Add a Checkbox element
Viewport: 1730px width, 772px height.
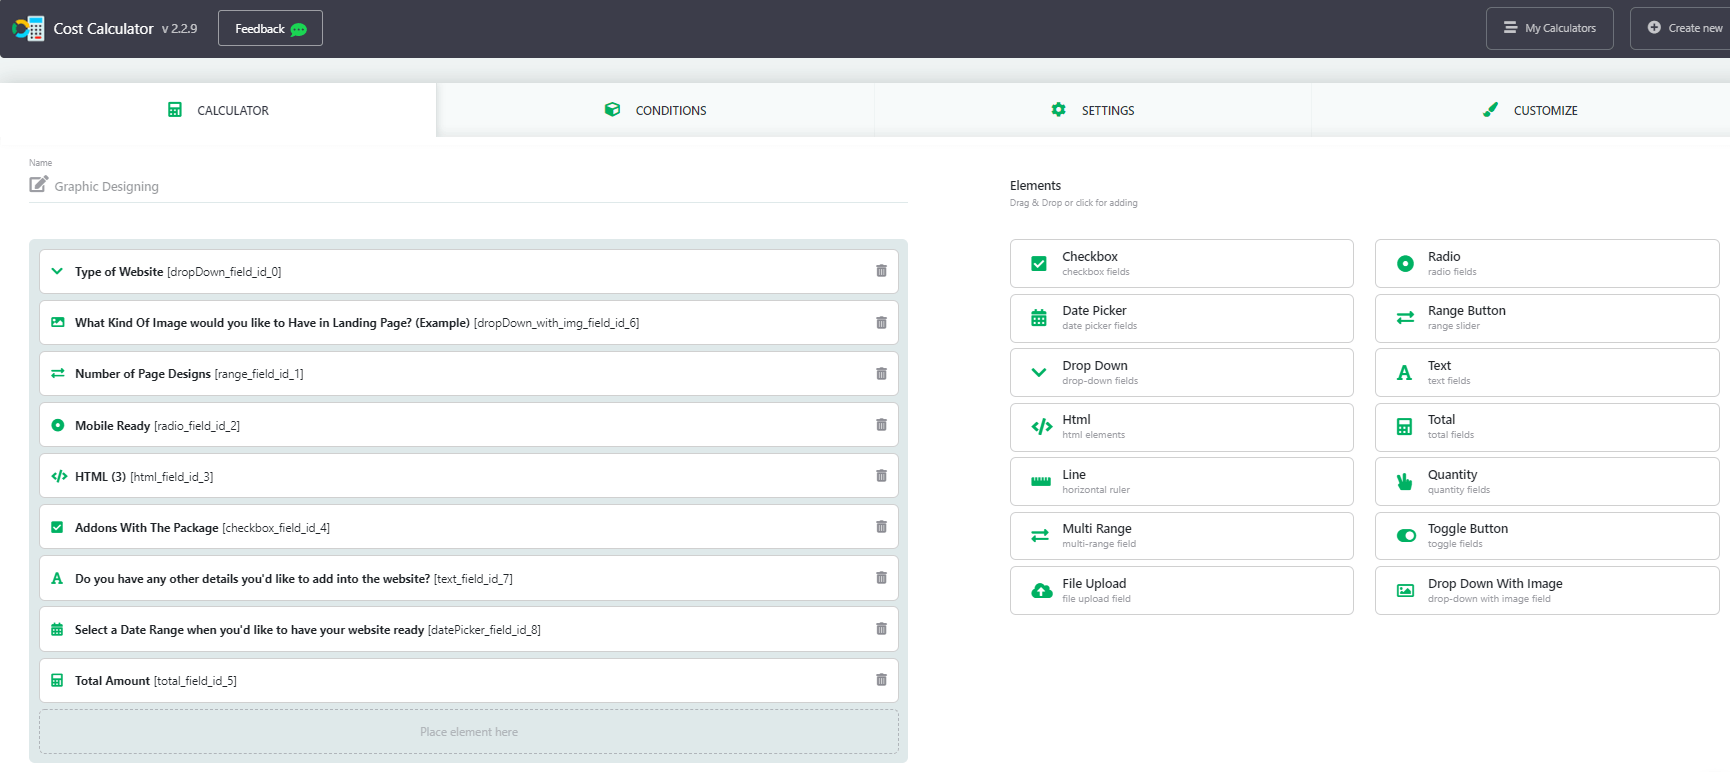1181,263
